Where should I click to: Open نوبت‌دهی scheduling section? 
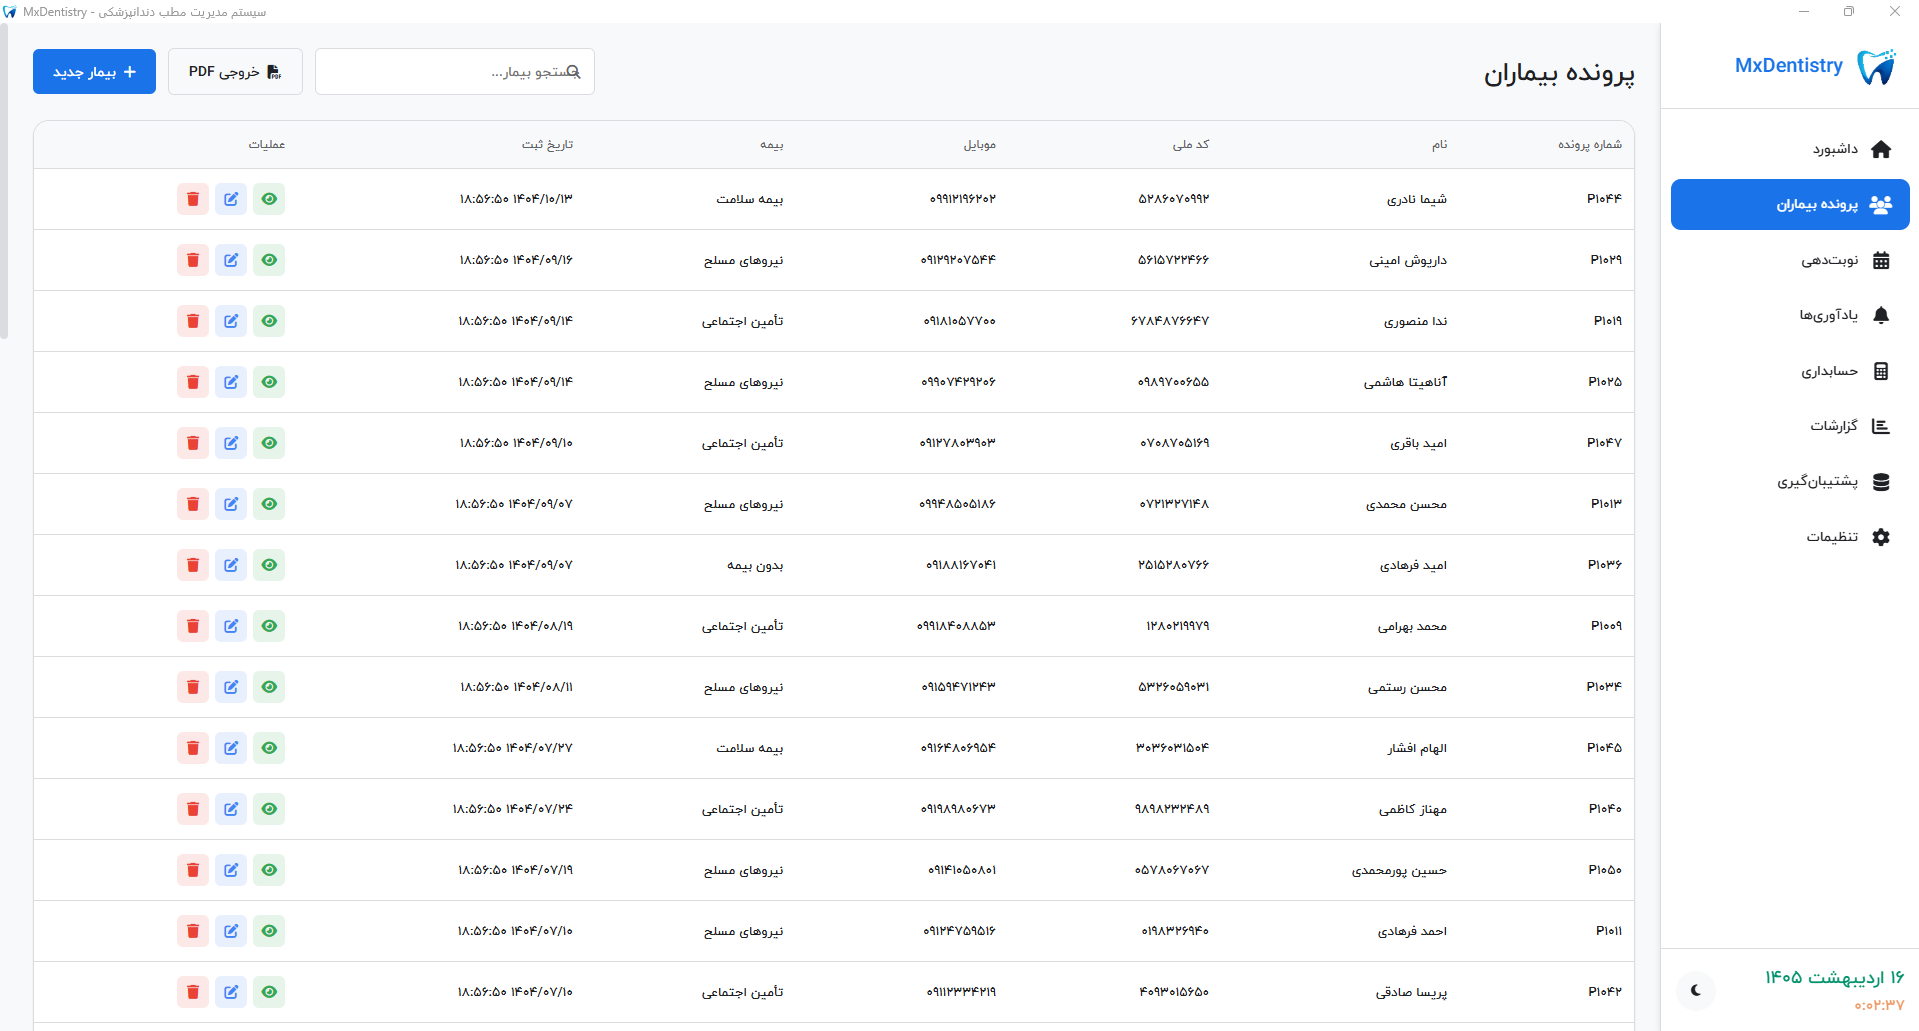pyautogui.click(x=1790, y=260)
